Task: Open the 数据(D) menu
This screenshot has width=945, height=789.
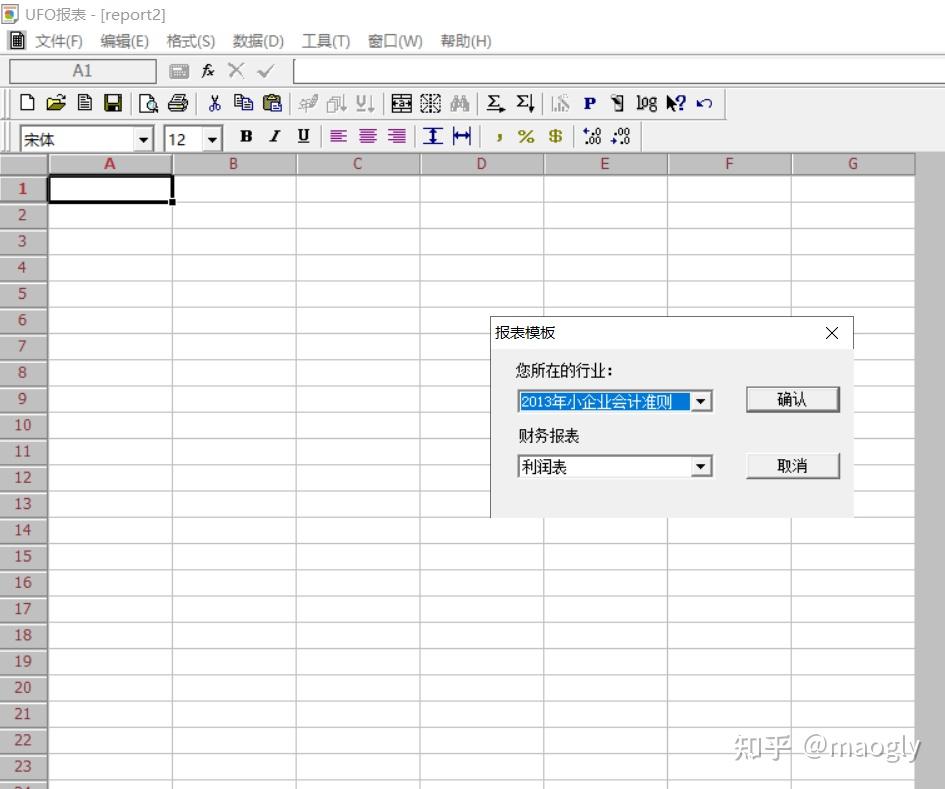Action: point(258,41)
